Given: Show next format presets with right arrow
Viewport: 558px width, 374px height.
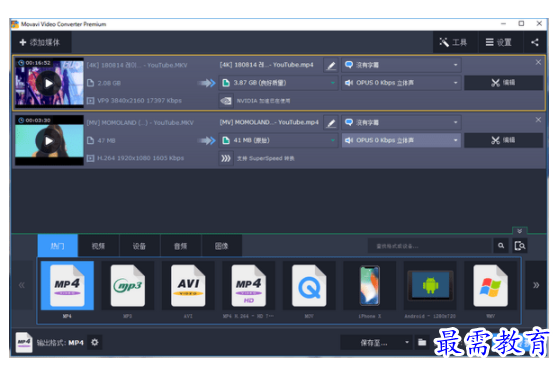Looking at the screenshot, I should click(x=536, y=285).
